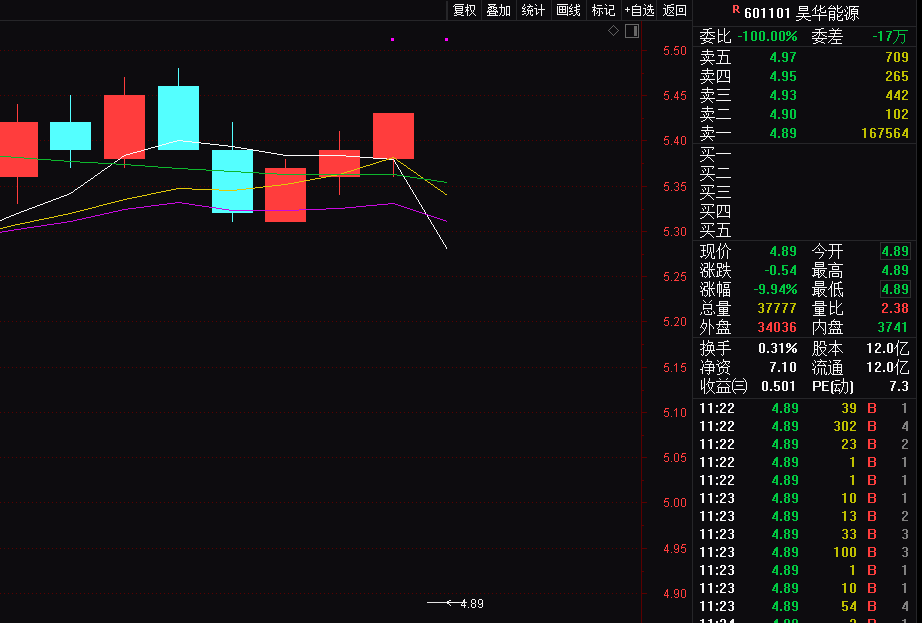Add stock via +自选 button
The width and height of the screenshot is (922, 623).
639,10
